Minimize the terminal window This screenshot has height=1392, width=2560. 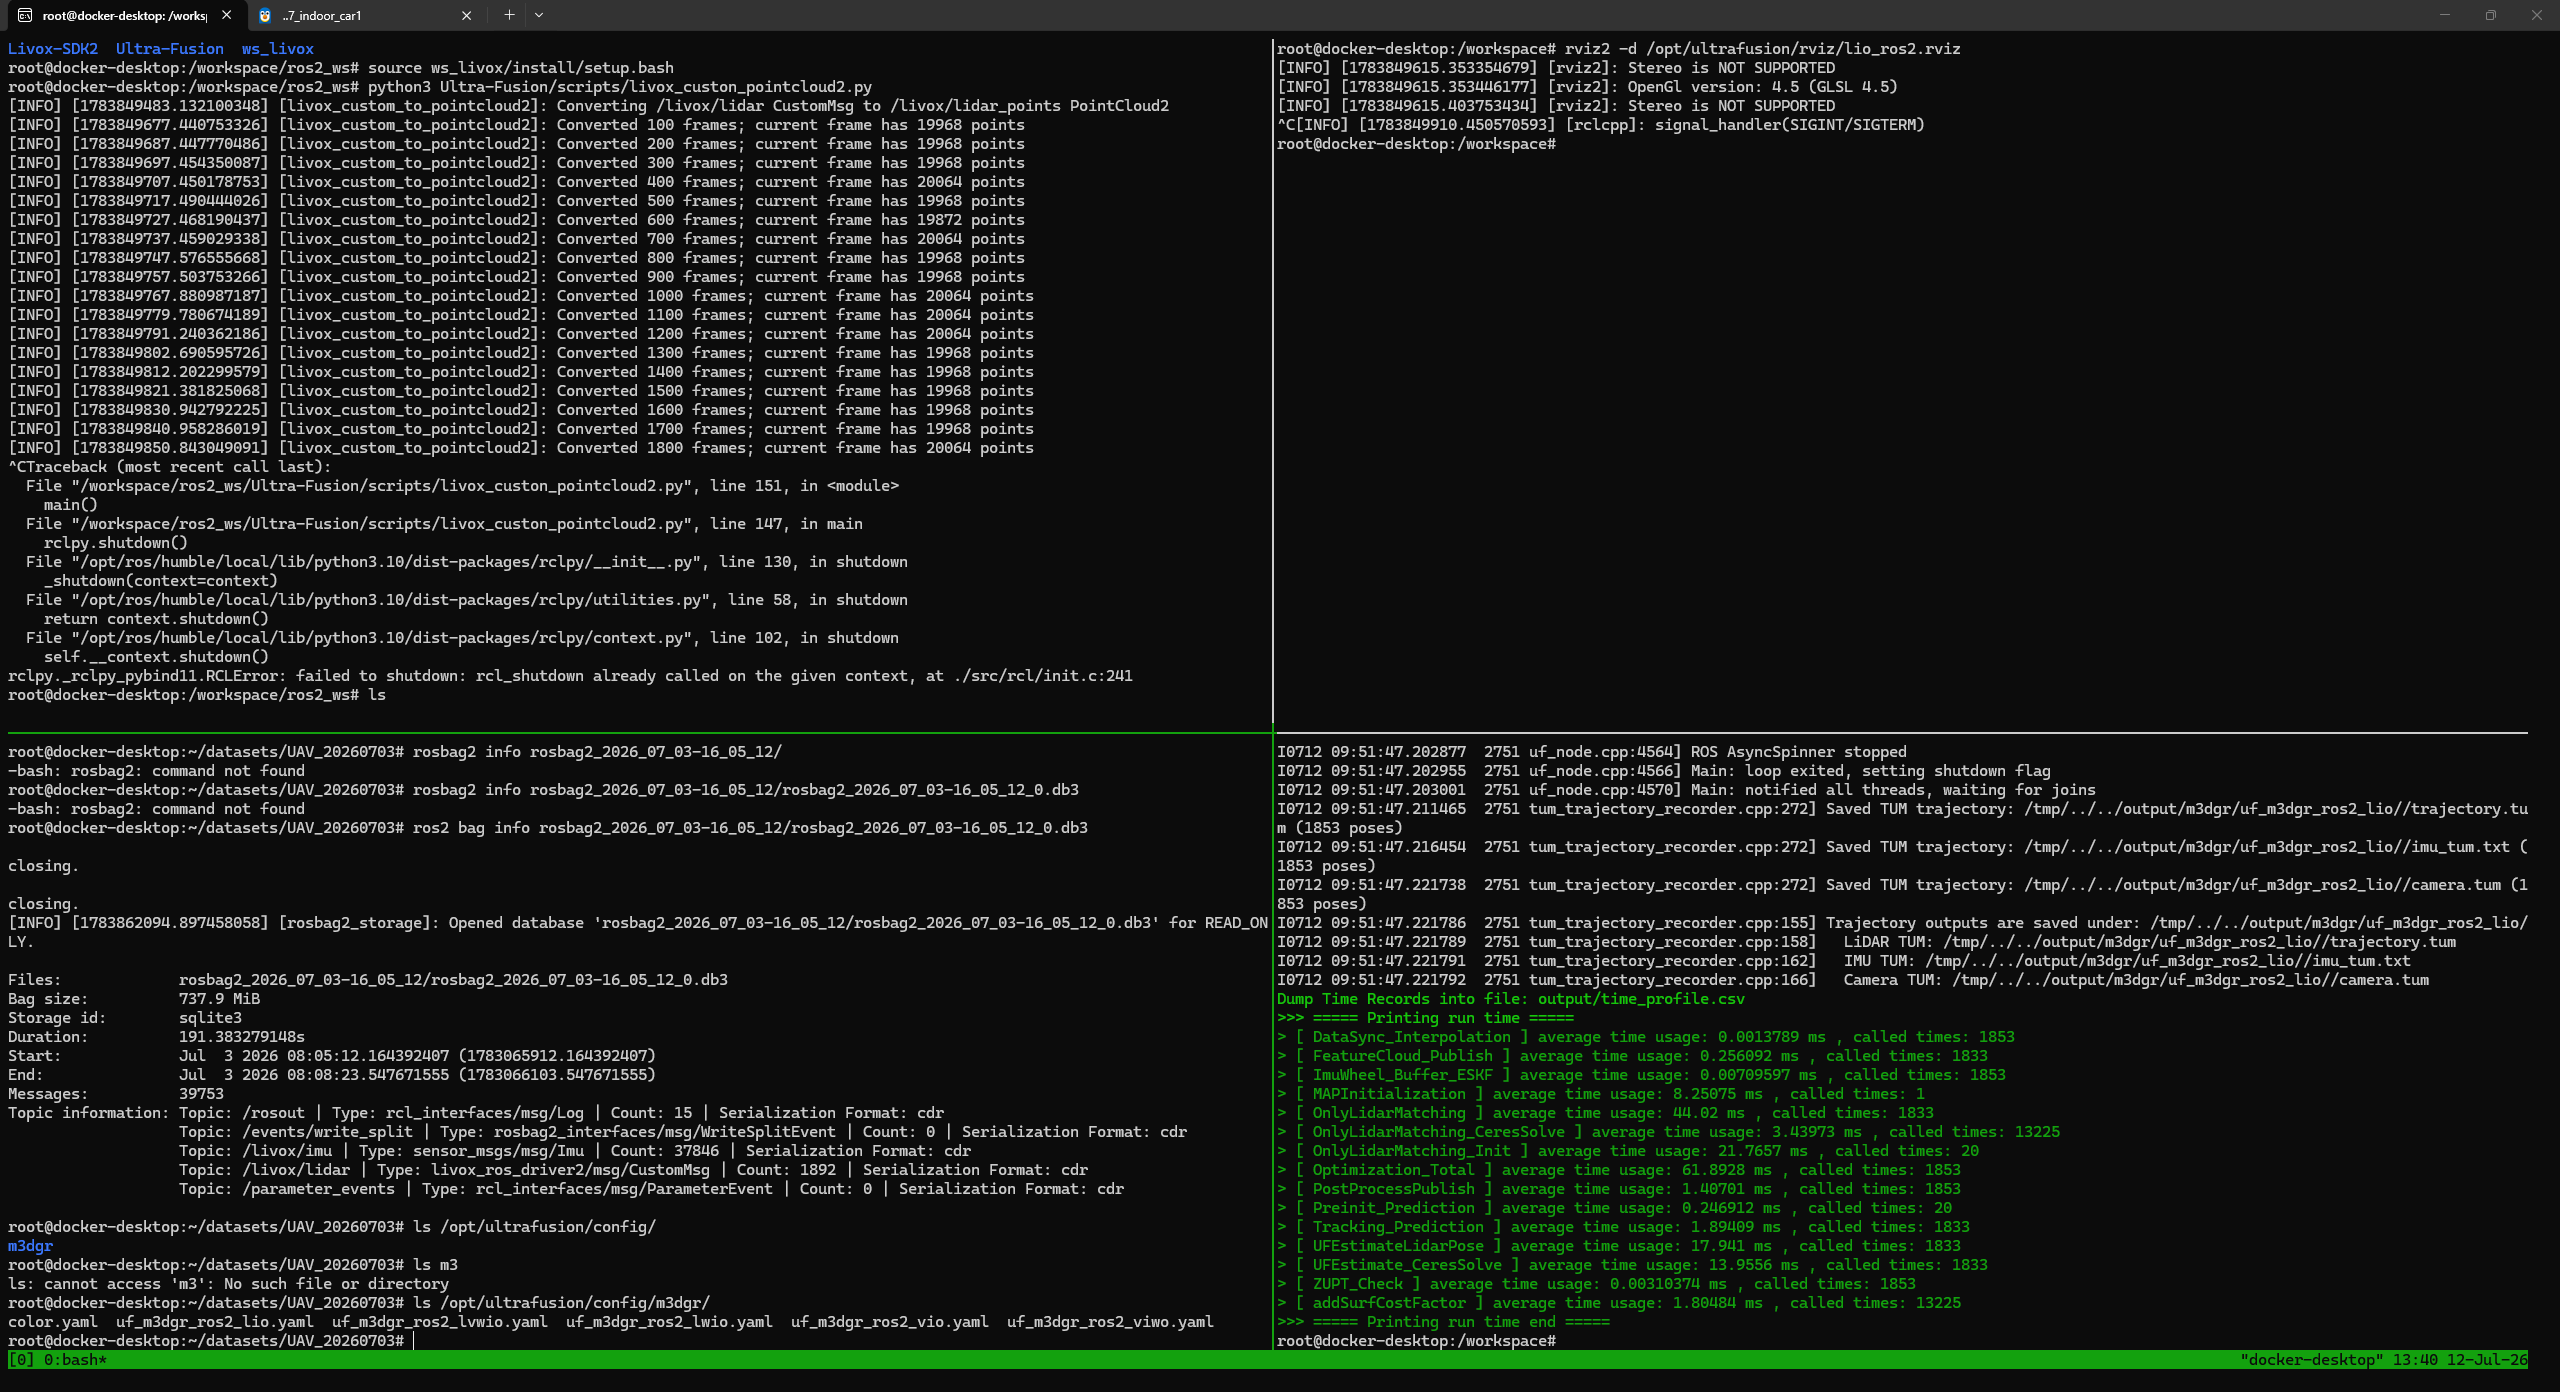click(x=2444, y=15)
